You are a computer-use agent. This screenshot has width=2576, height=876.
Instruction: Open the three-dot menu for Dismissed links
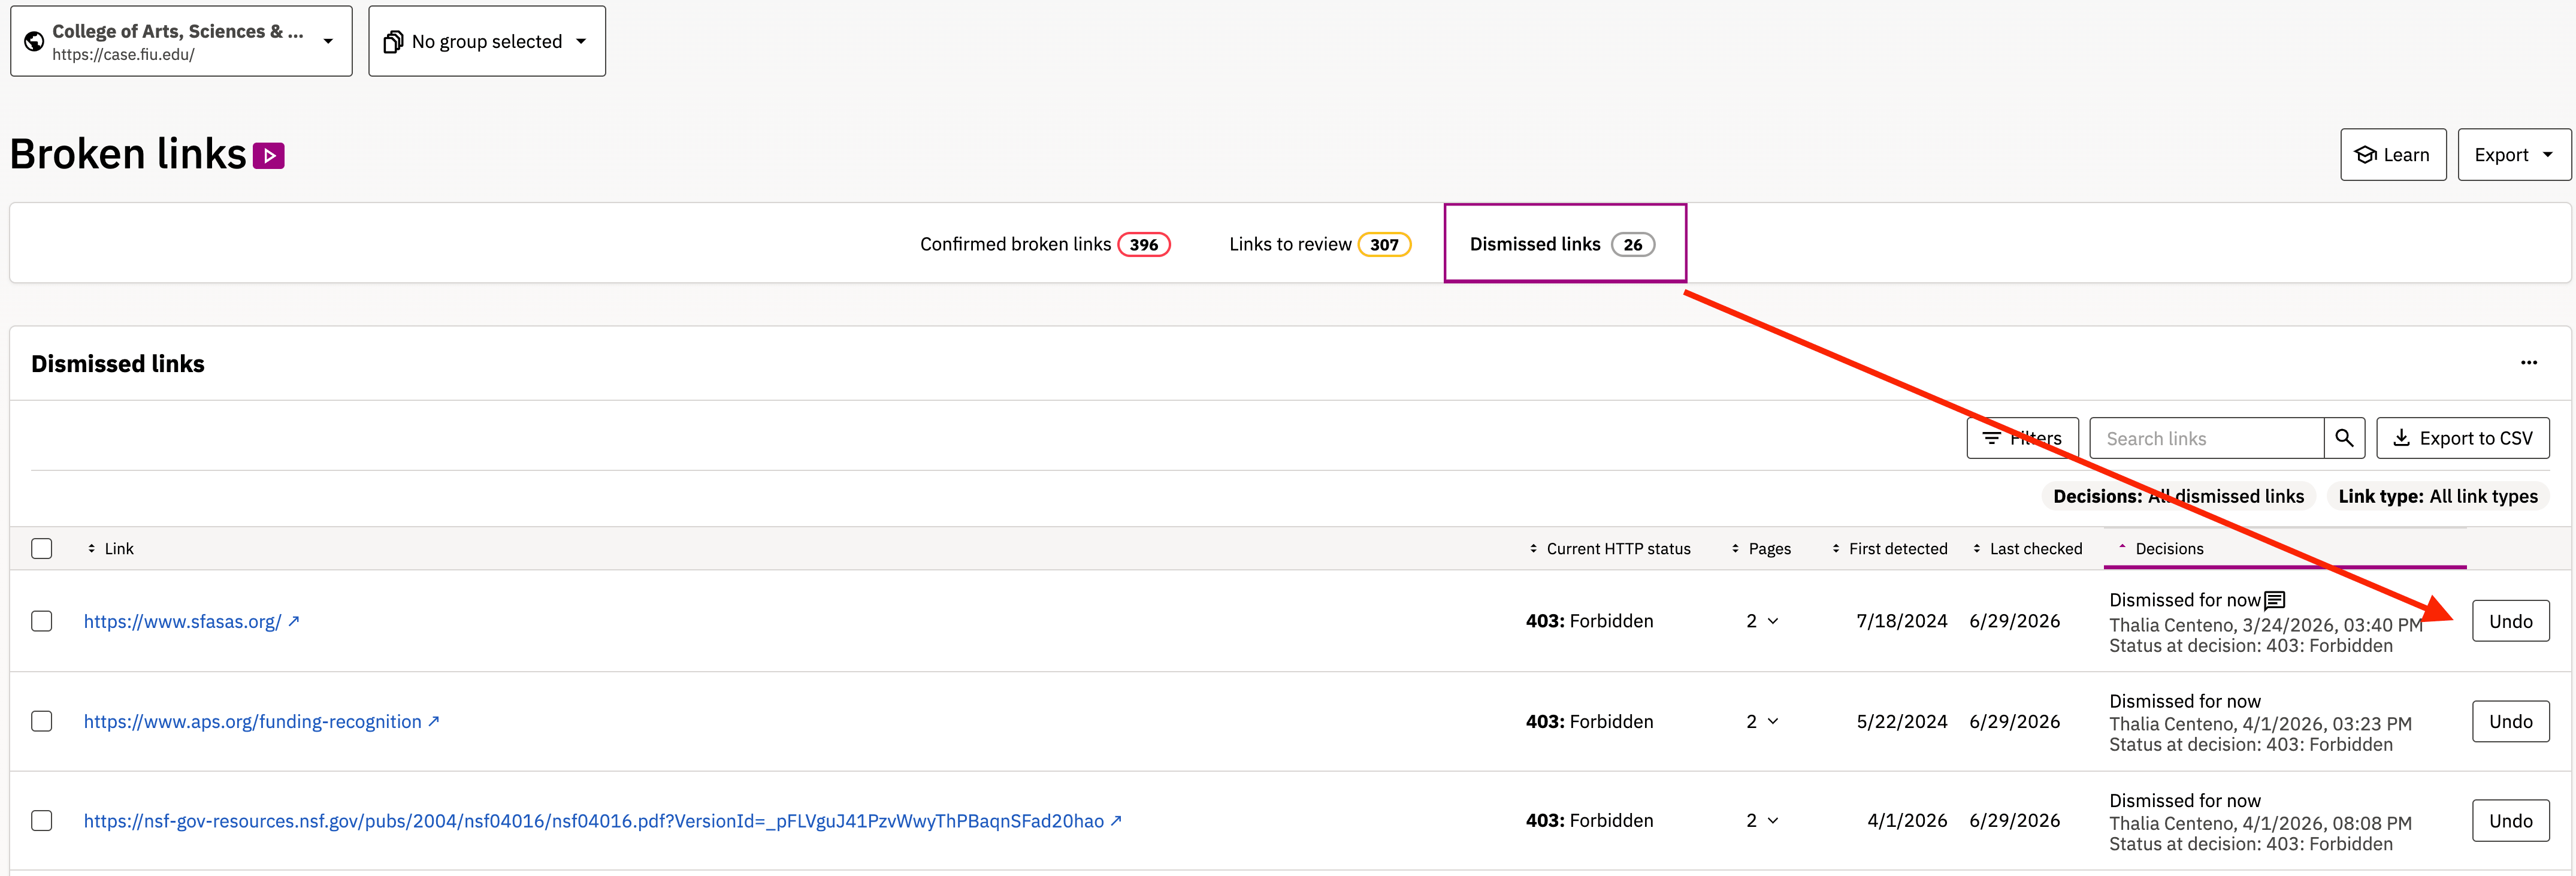2528,363
